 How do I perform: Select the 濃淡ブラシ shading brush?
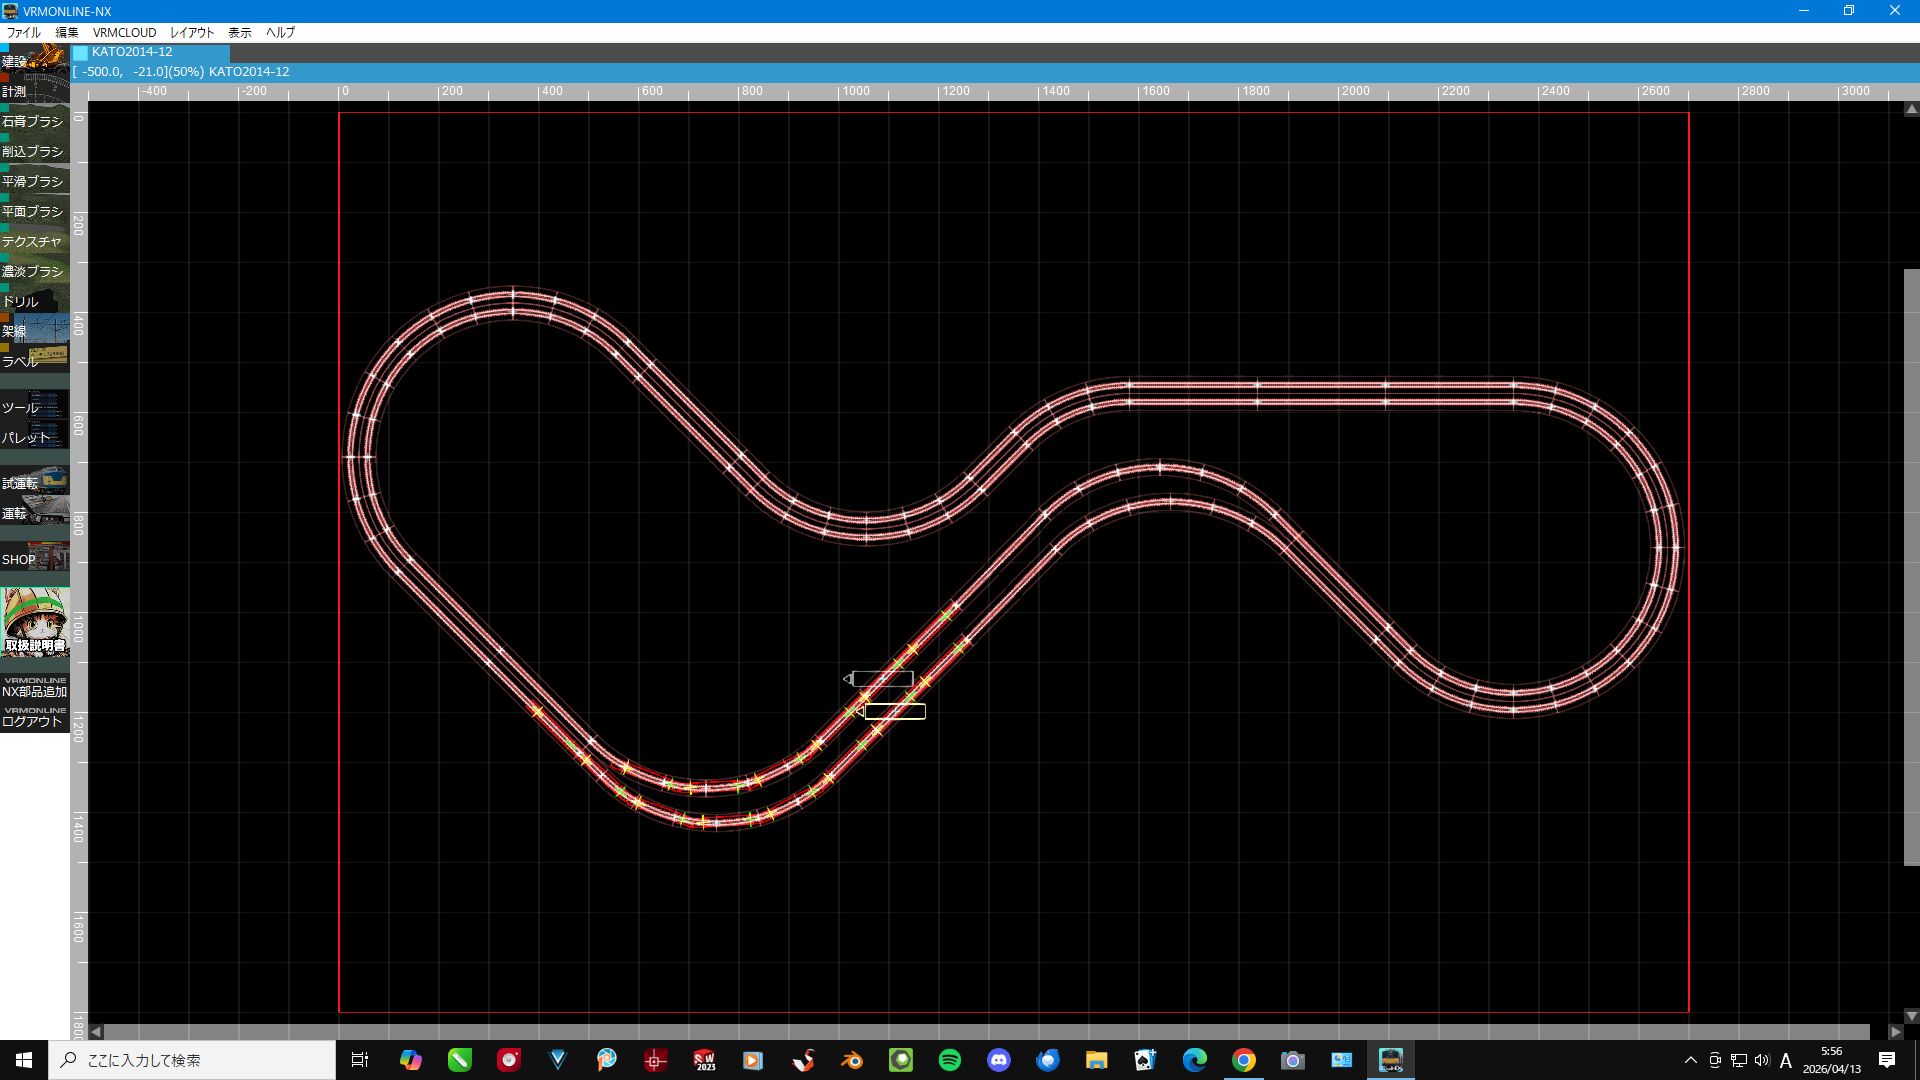point(35,270)
